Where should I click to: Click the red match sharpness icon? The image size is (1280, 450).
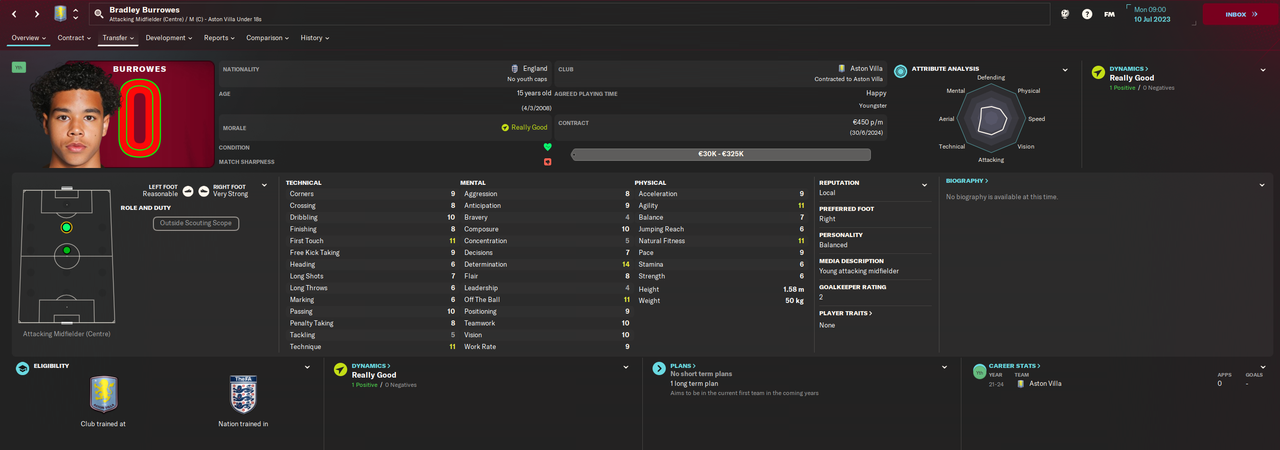point(548,161)
